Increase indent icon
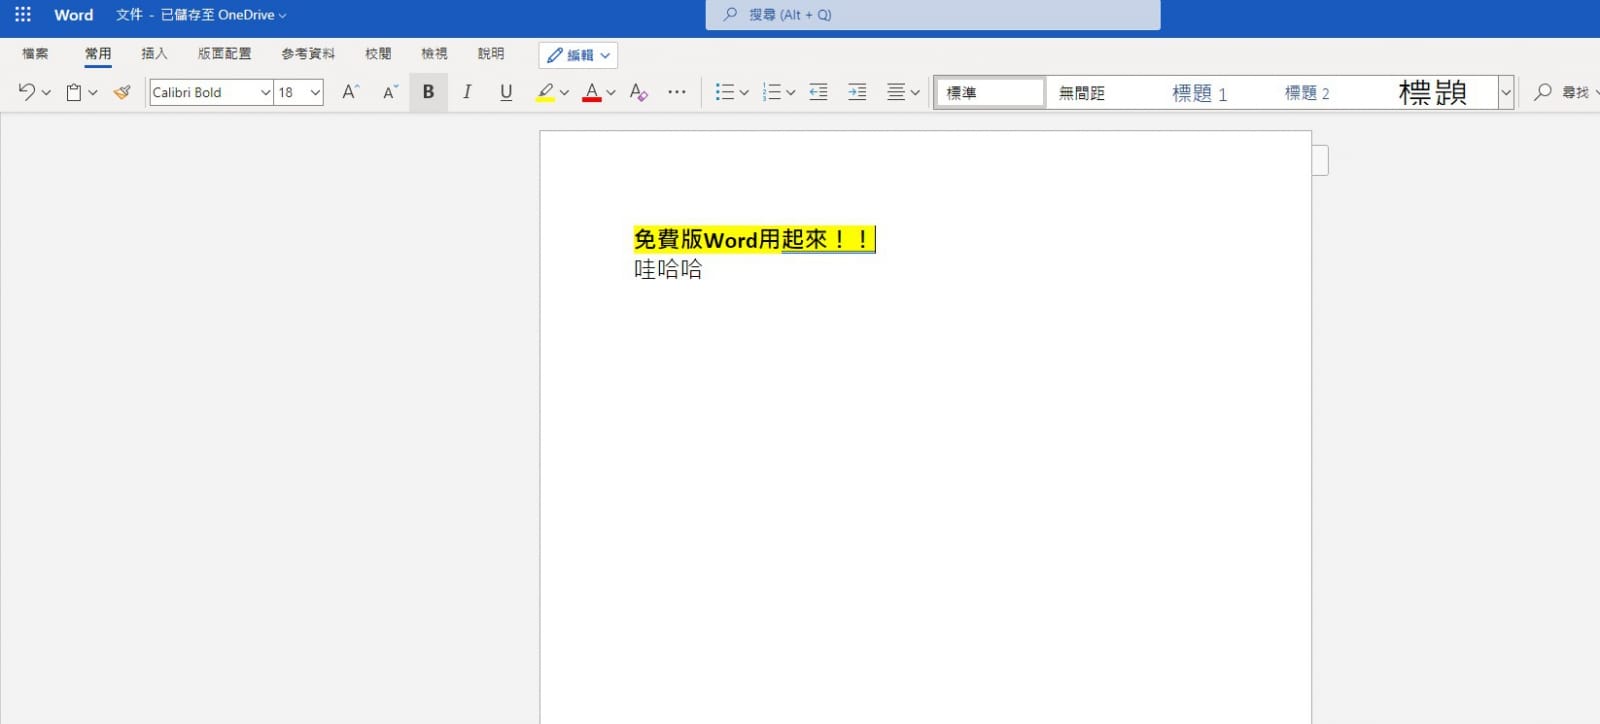The height and width of the screenshot is (724, 1600). tap(857, 92)
